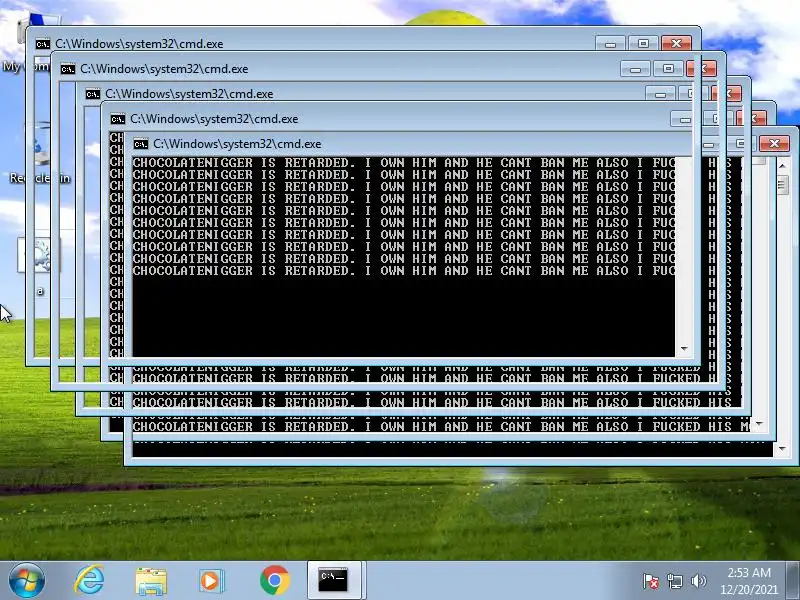Select the desktop icon labeled "a"
The width and height of the screenshot is (800, 600).
point(39,267)
